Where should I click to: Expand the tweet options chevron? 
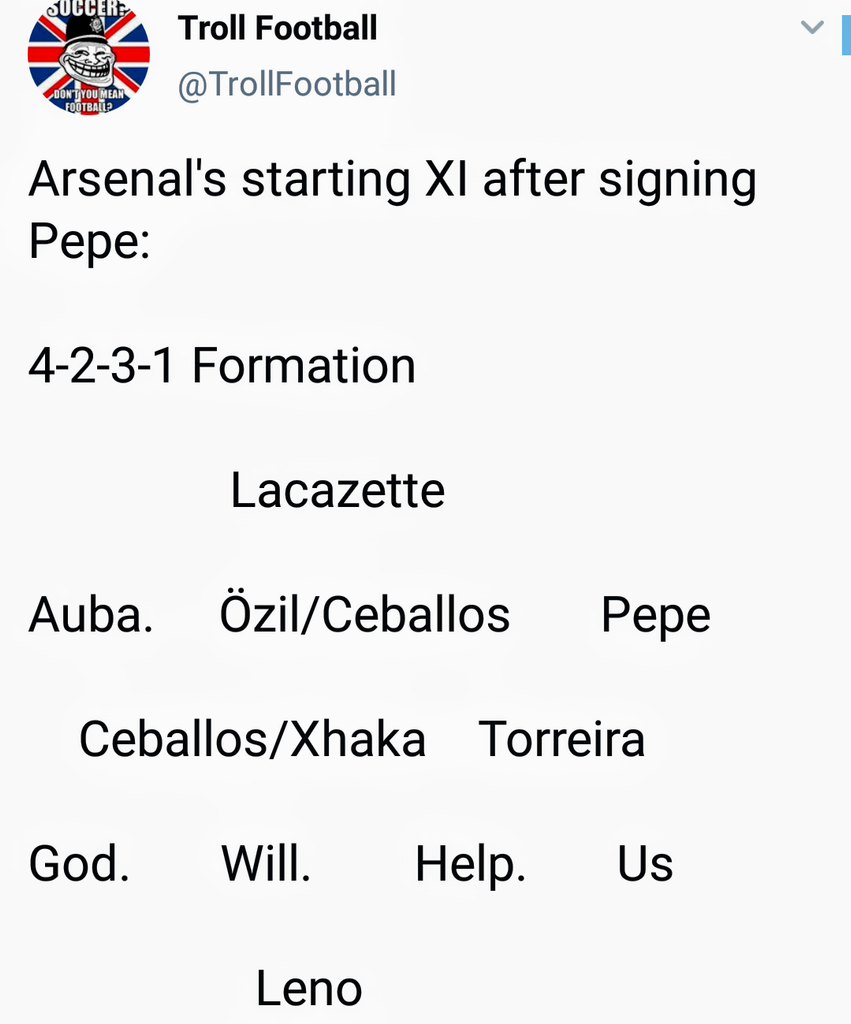[x=812, y=27]
